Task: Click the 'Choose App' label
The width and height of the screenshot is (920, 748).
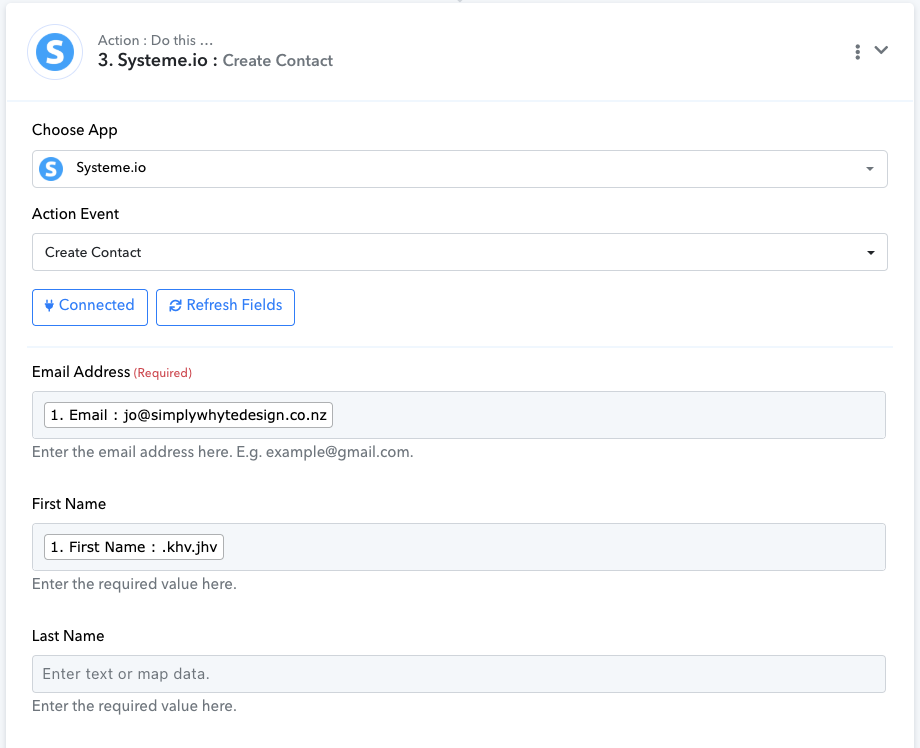Action: (x=75, y=130)
